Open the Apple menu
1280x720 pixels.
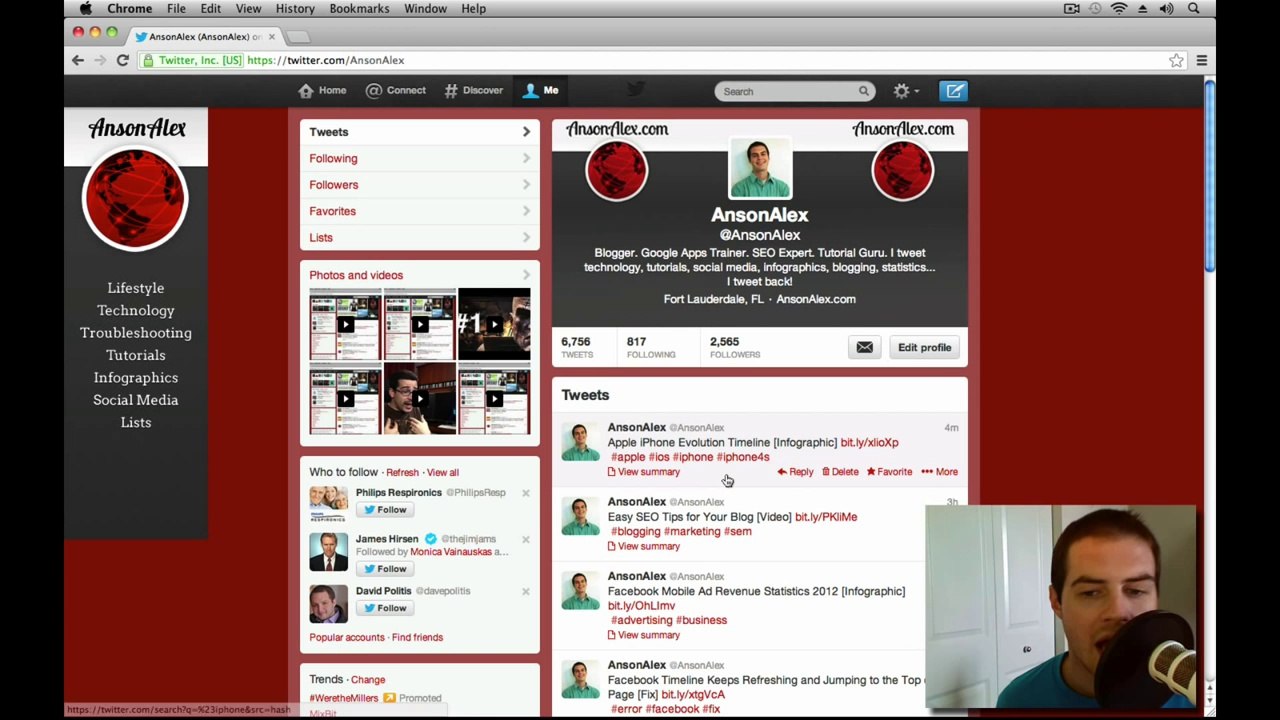[86, 9]
